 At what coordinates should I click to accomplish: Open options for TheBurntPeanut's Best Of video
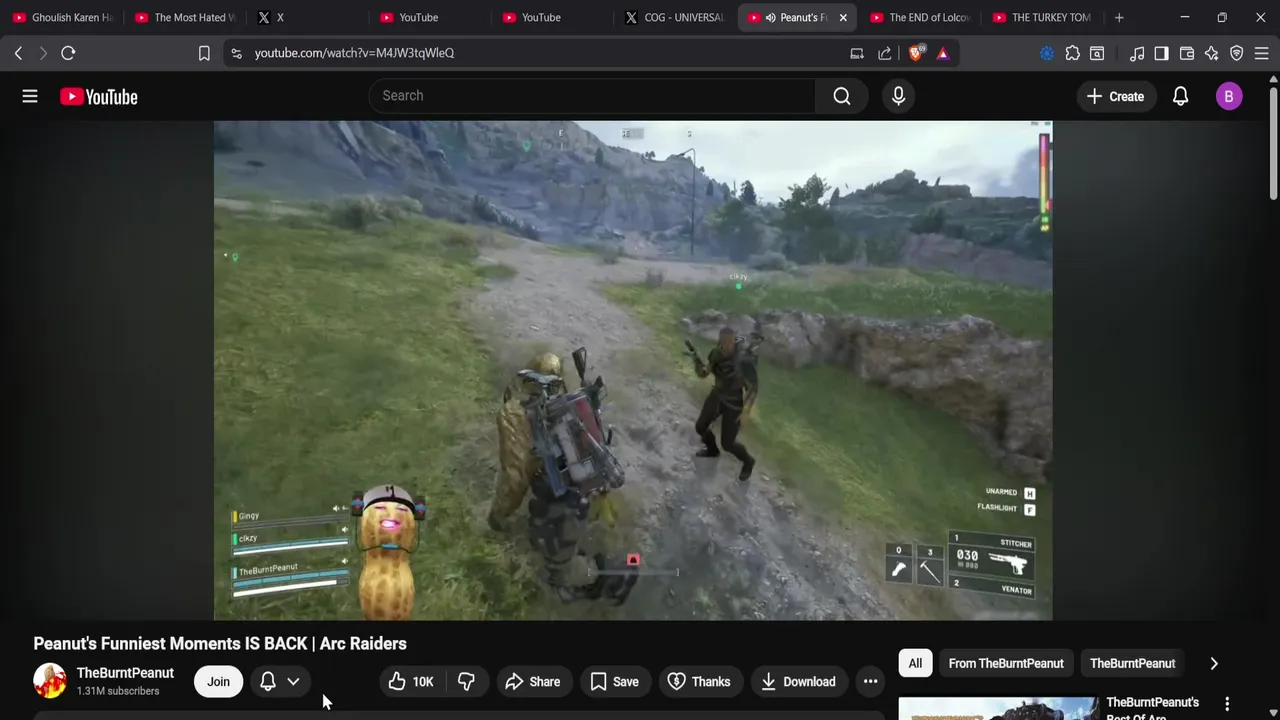click(x=1227, y=704)
